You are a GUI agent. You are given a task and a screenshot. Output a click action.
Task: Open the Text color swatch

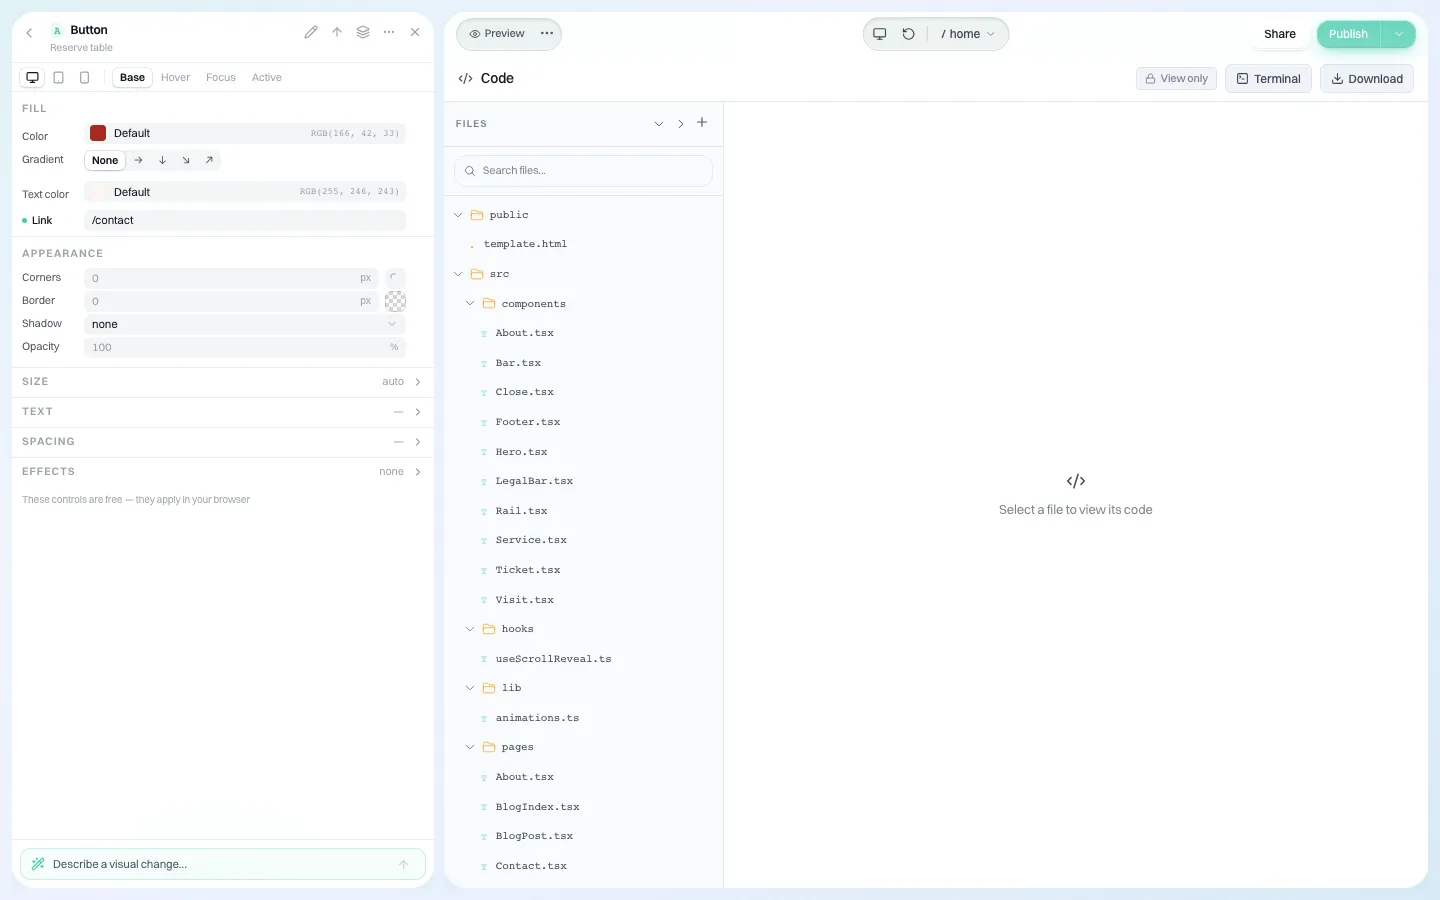98,192
